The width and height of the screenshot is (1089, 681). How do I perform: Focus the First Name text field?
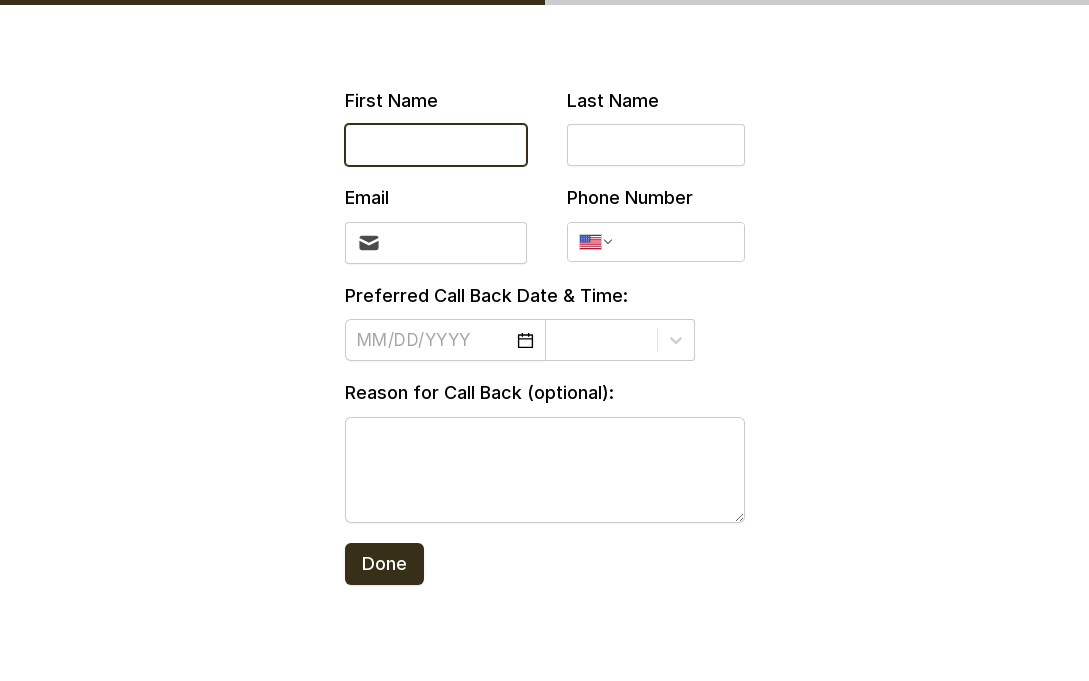tap(436, 145)
